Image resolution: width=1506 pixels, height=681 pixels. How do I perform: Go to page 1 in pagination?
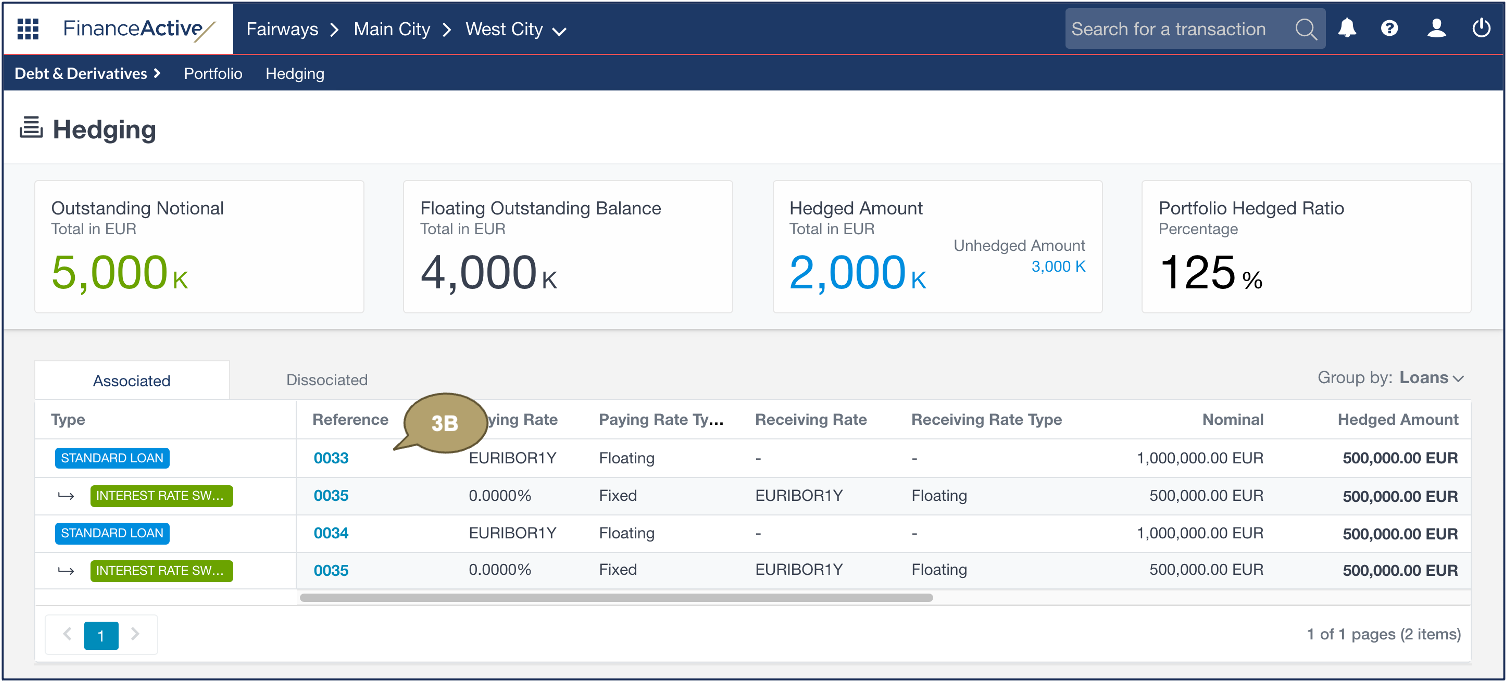[x=101, y=635]
